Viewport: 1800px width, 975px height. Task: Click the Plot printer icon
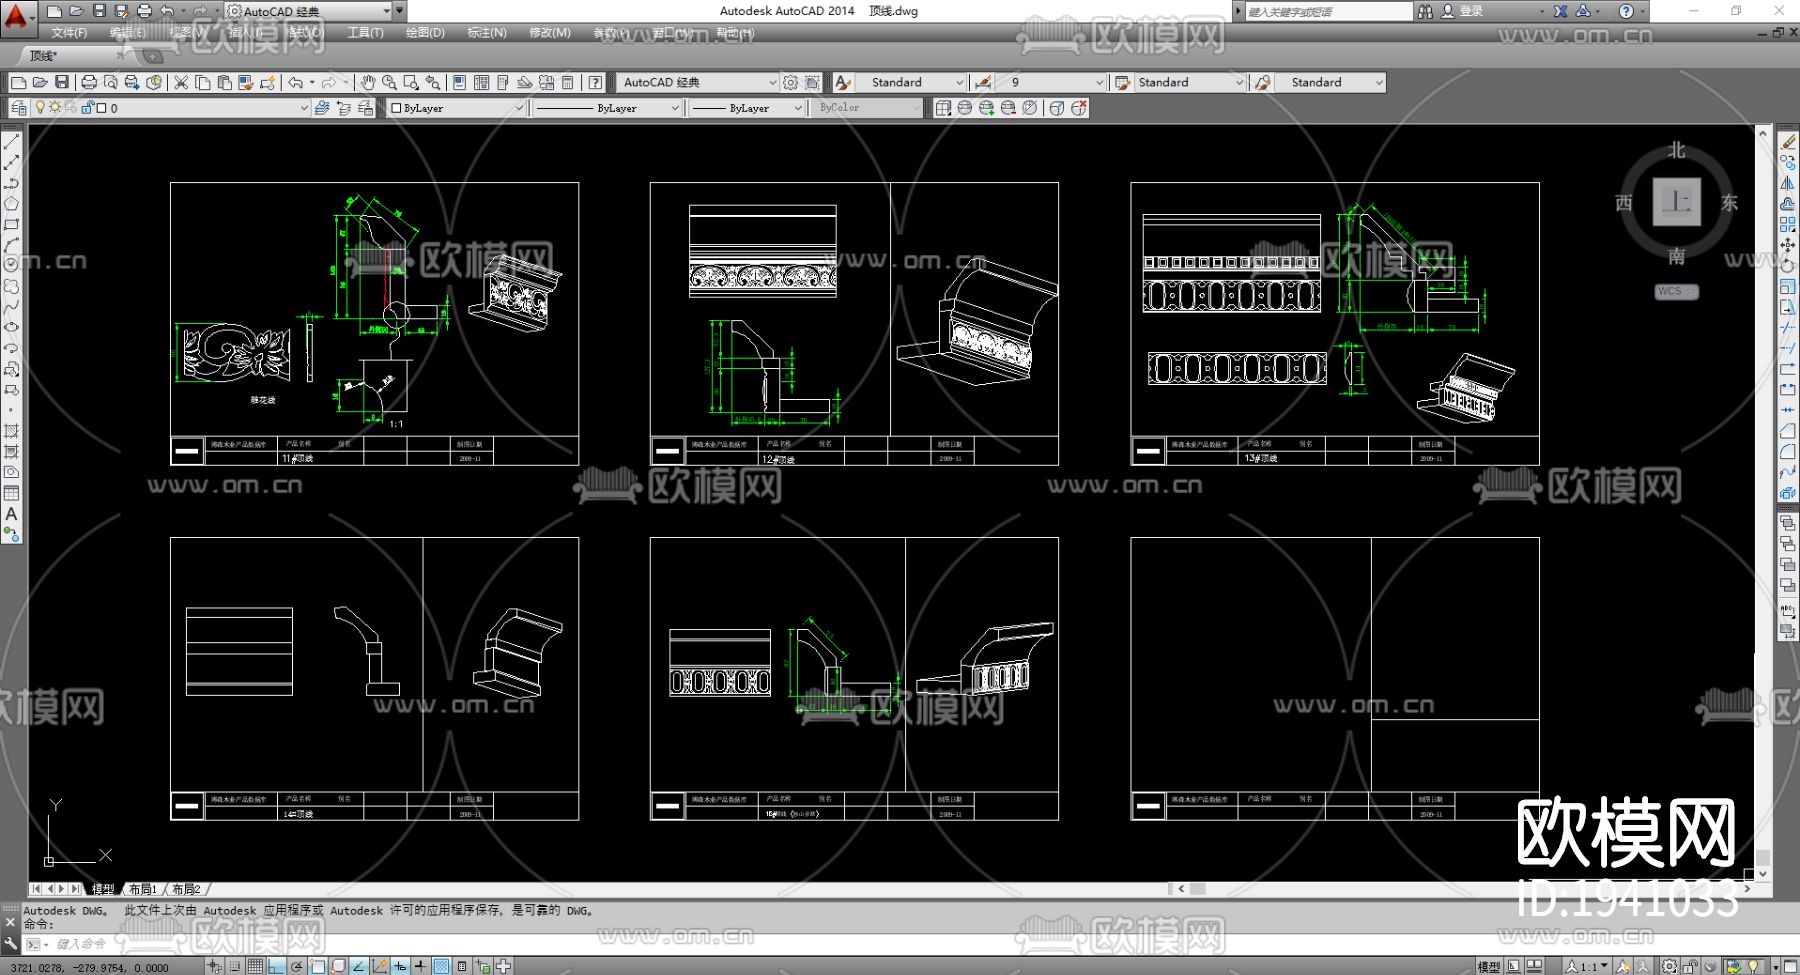click(x=89, y=82)
